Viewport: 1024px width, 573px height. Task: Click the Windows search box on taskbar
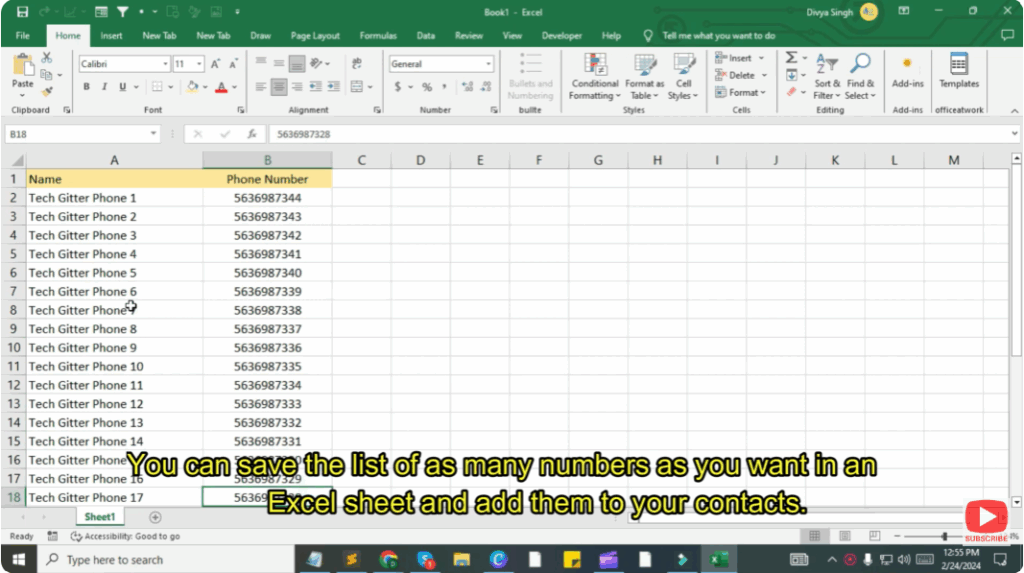click(167, 559)
